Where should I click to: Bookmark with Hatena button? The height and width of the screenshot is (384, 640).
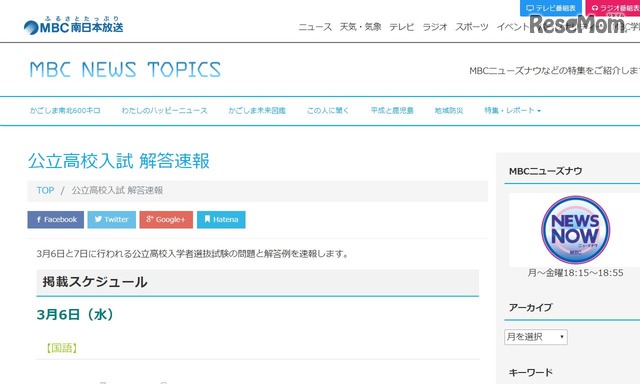click(221, 220)
